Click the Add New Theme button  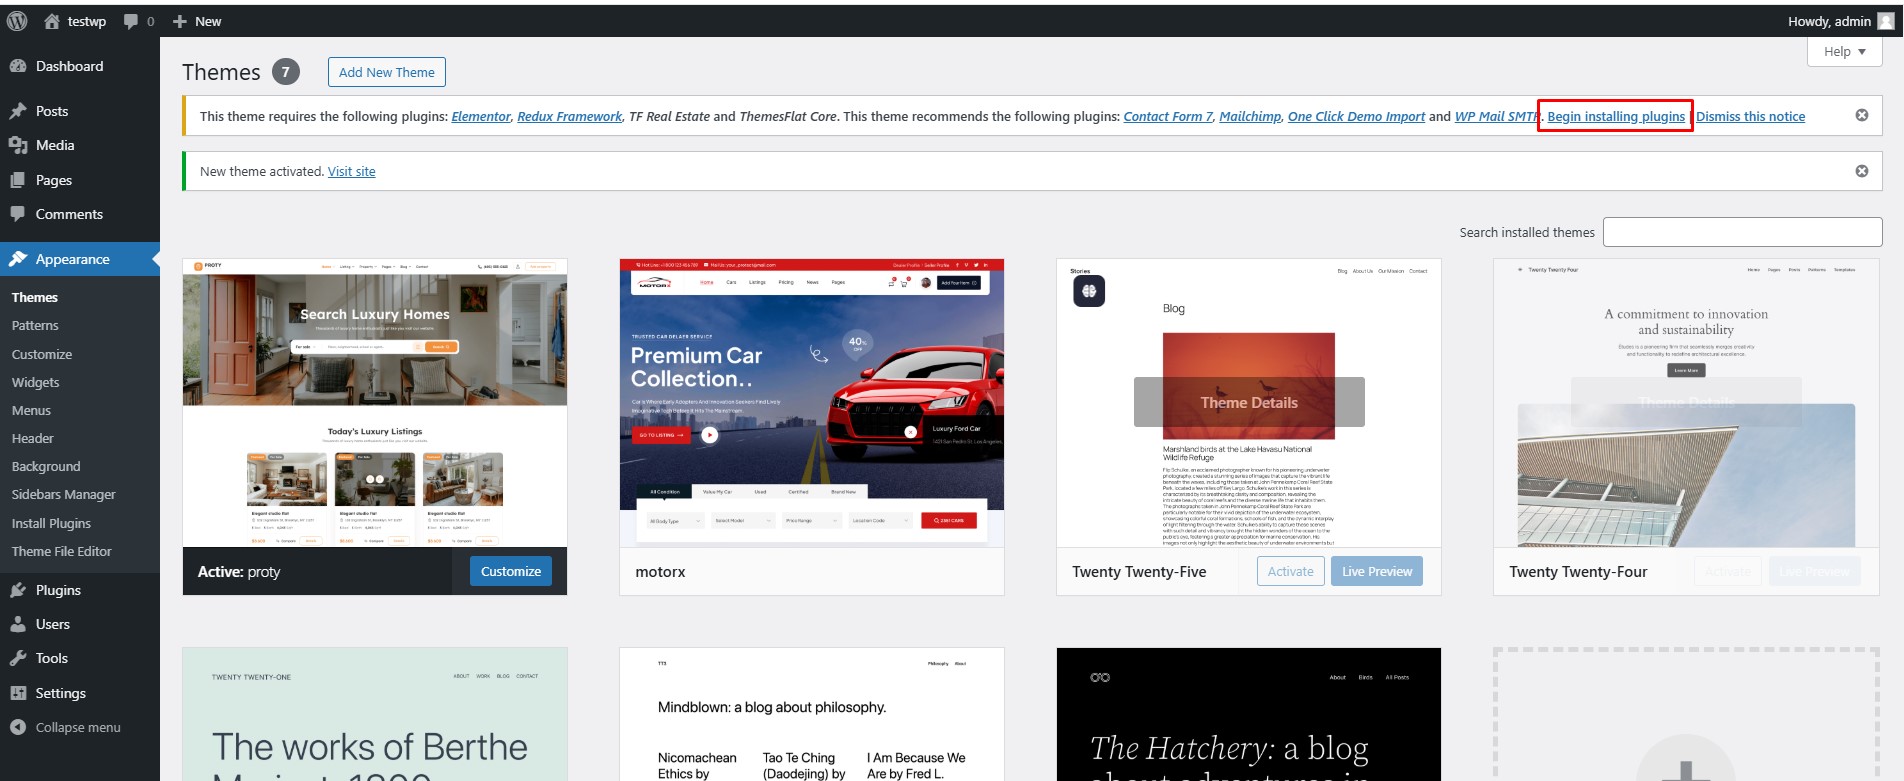(387, 72)
